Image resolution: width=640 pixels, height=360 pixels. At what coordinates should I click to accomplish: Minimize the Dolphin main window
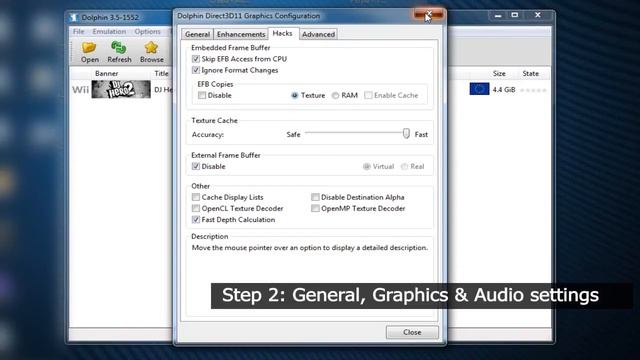click(498, 16)
